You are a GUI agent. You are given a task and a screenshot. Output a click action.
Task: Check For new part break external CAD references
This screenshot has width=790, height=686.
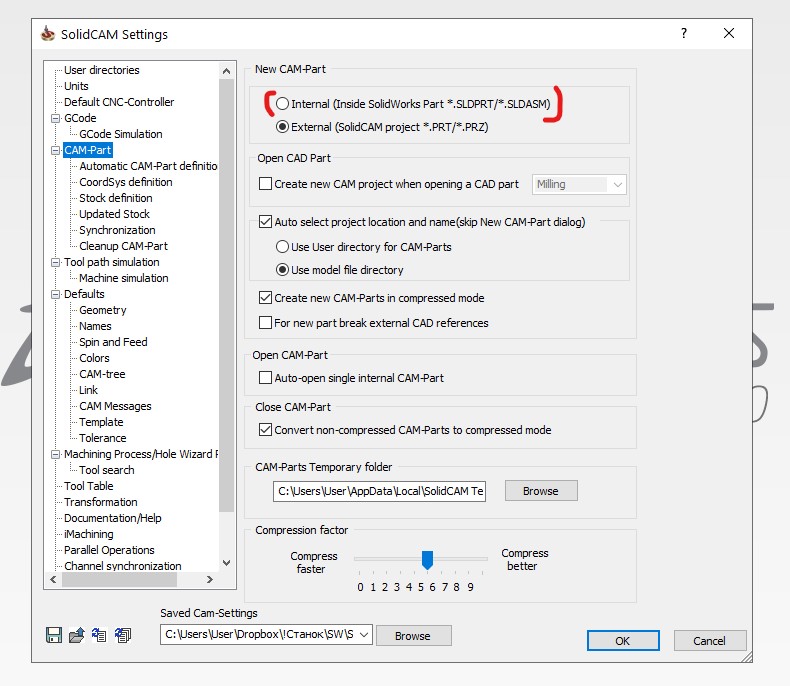point(265,322)
